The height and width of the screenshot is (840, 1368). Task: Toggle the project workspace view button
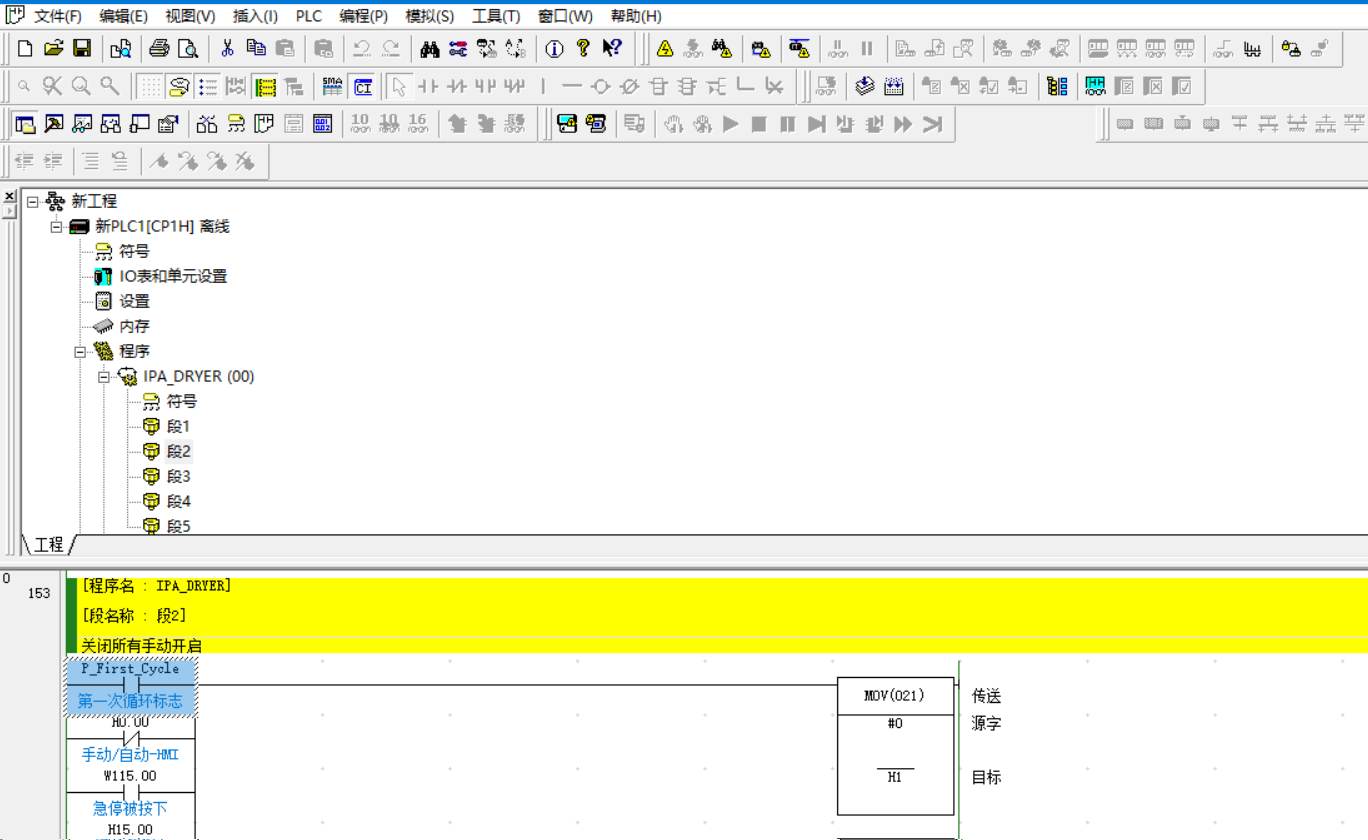25,124
